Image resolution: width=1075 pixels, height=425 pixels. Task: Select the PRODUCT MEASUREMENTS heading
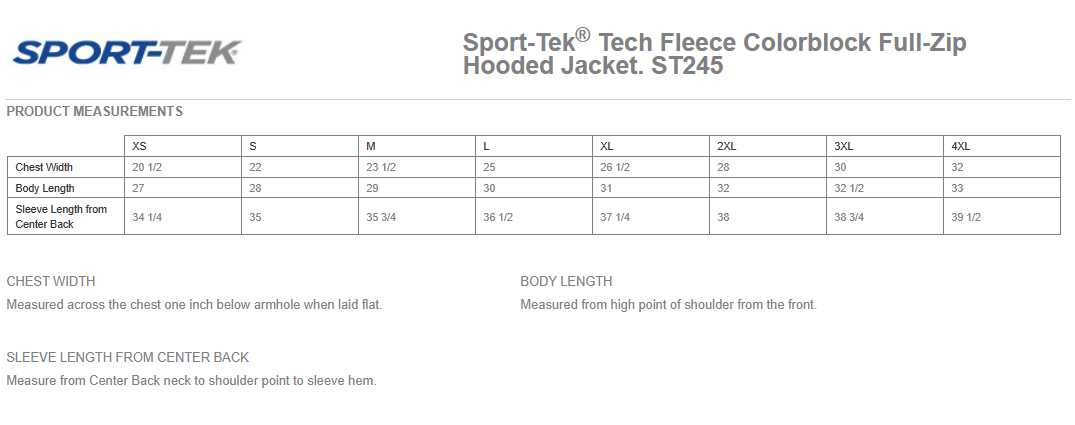click(x=95, y=111)
